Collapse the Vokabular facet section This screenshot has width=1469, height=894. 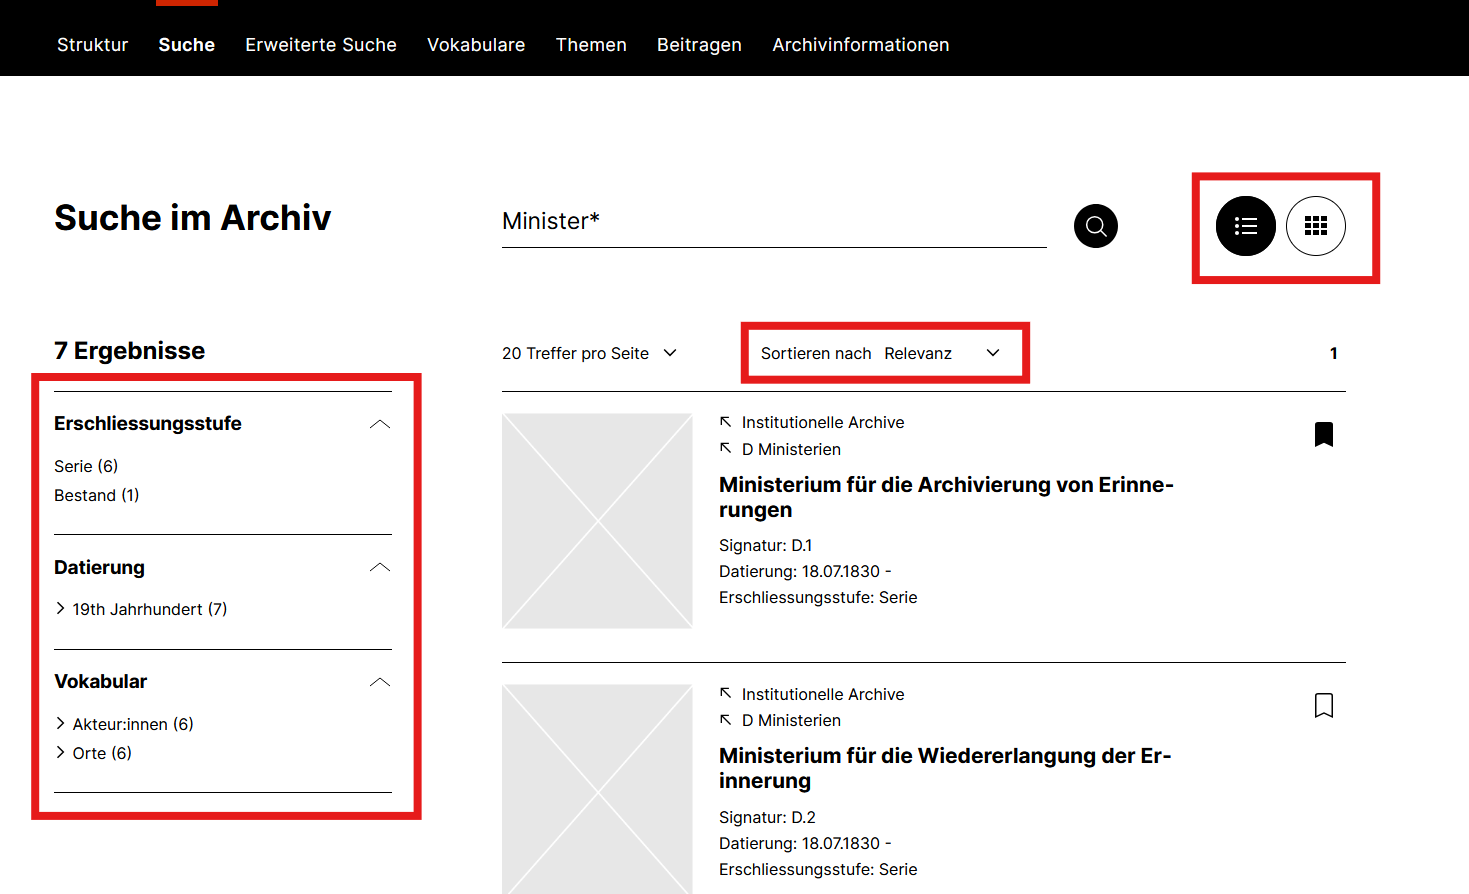(380, 682)
